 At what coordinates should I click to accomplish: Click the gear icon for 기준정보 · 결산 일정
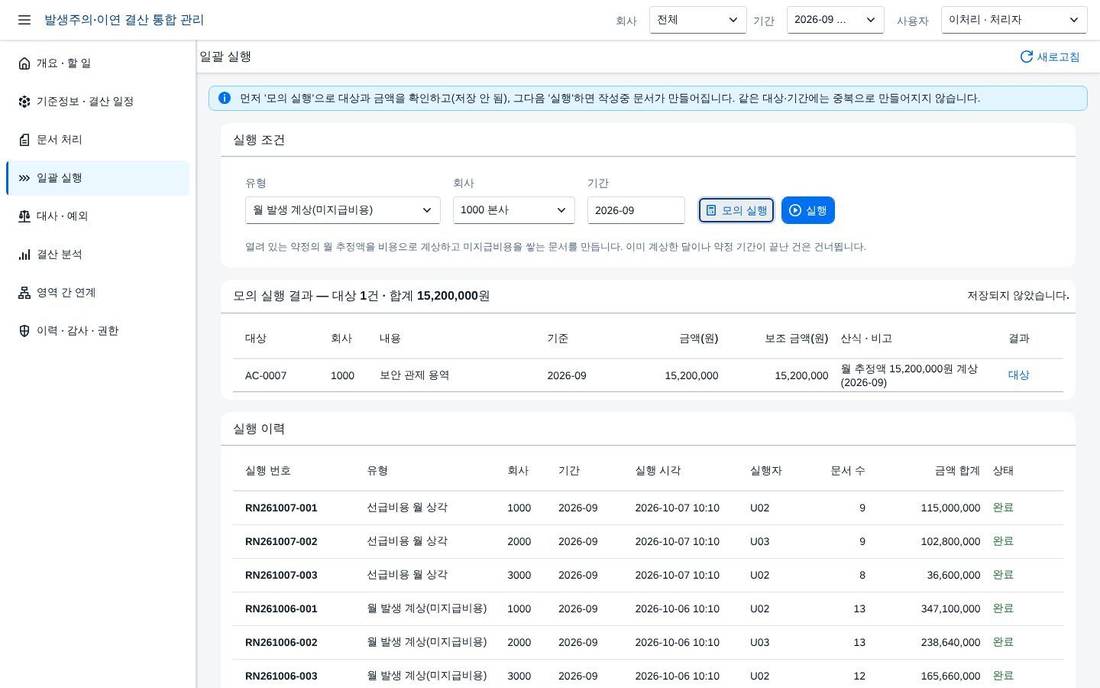[x=25, y=101]
